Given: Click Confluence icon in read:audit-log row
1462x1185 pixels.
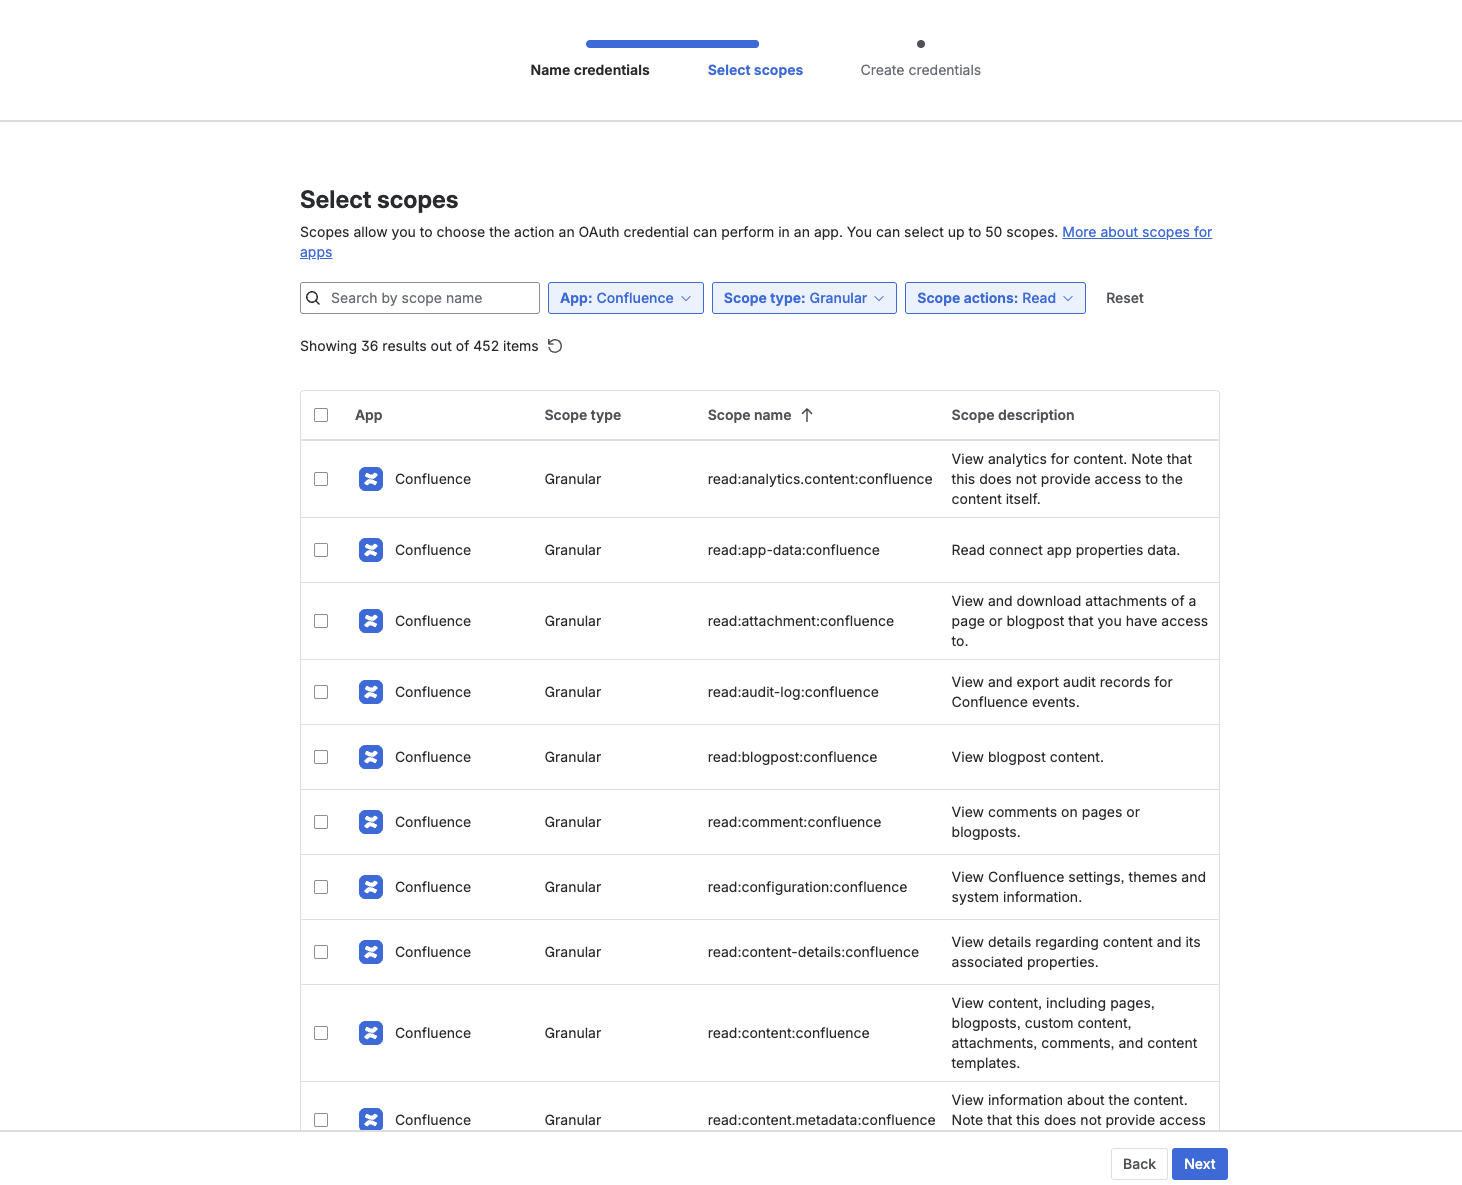Looking at the screenshot, I should coord(371,692).
